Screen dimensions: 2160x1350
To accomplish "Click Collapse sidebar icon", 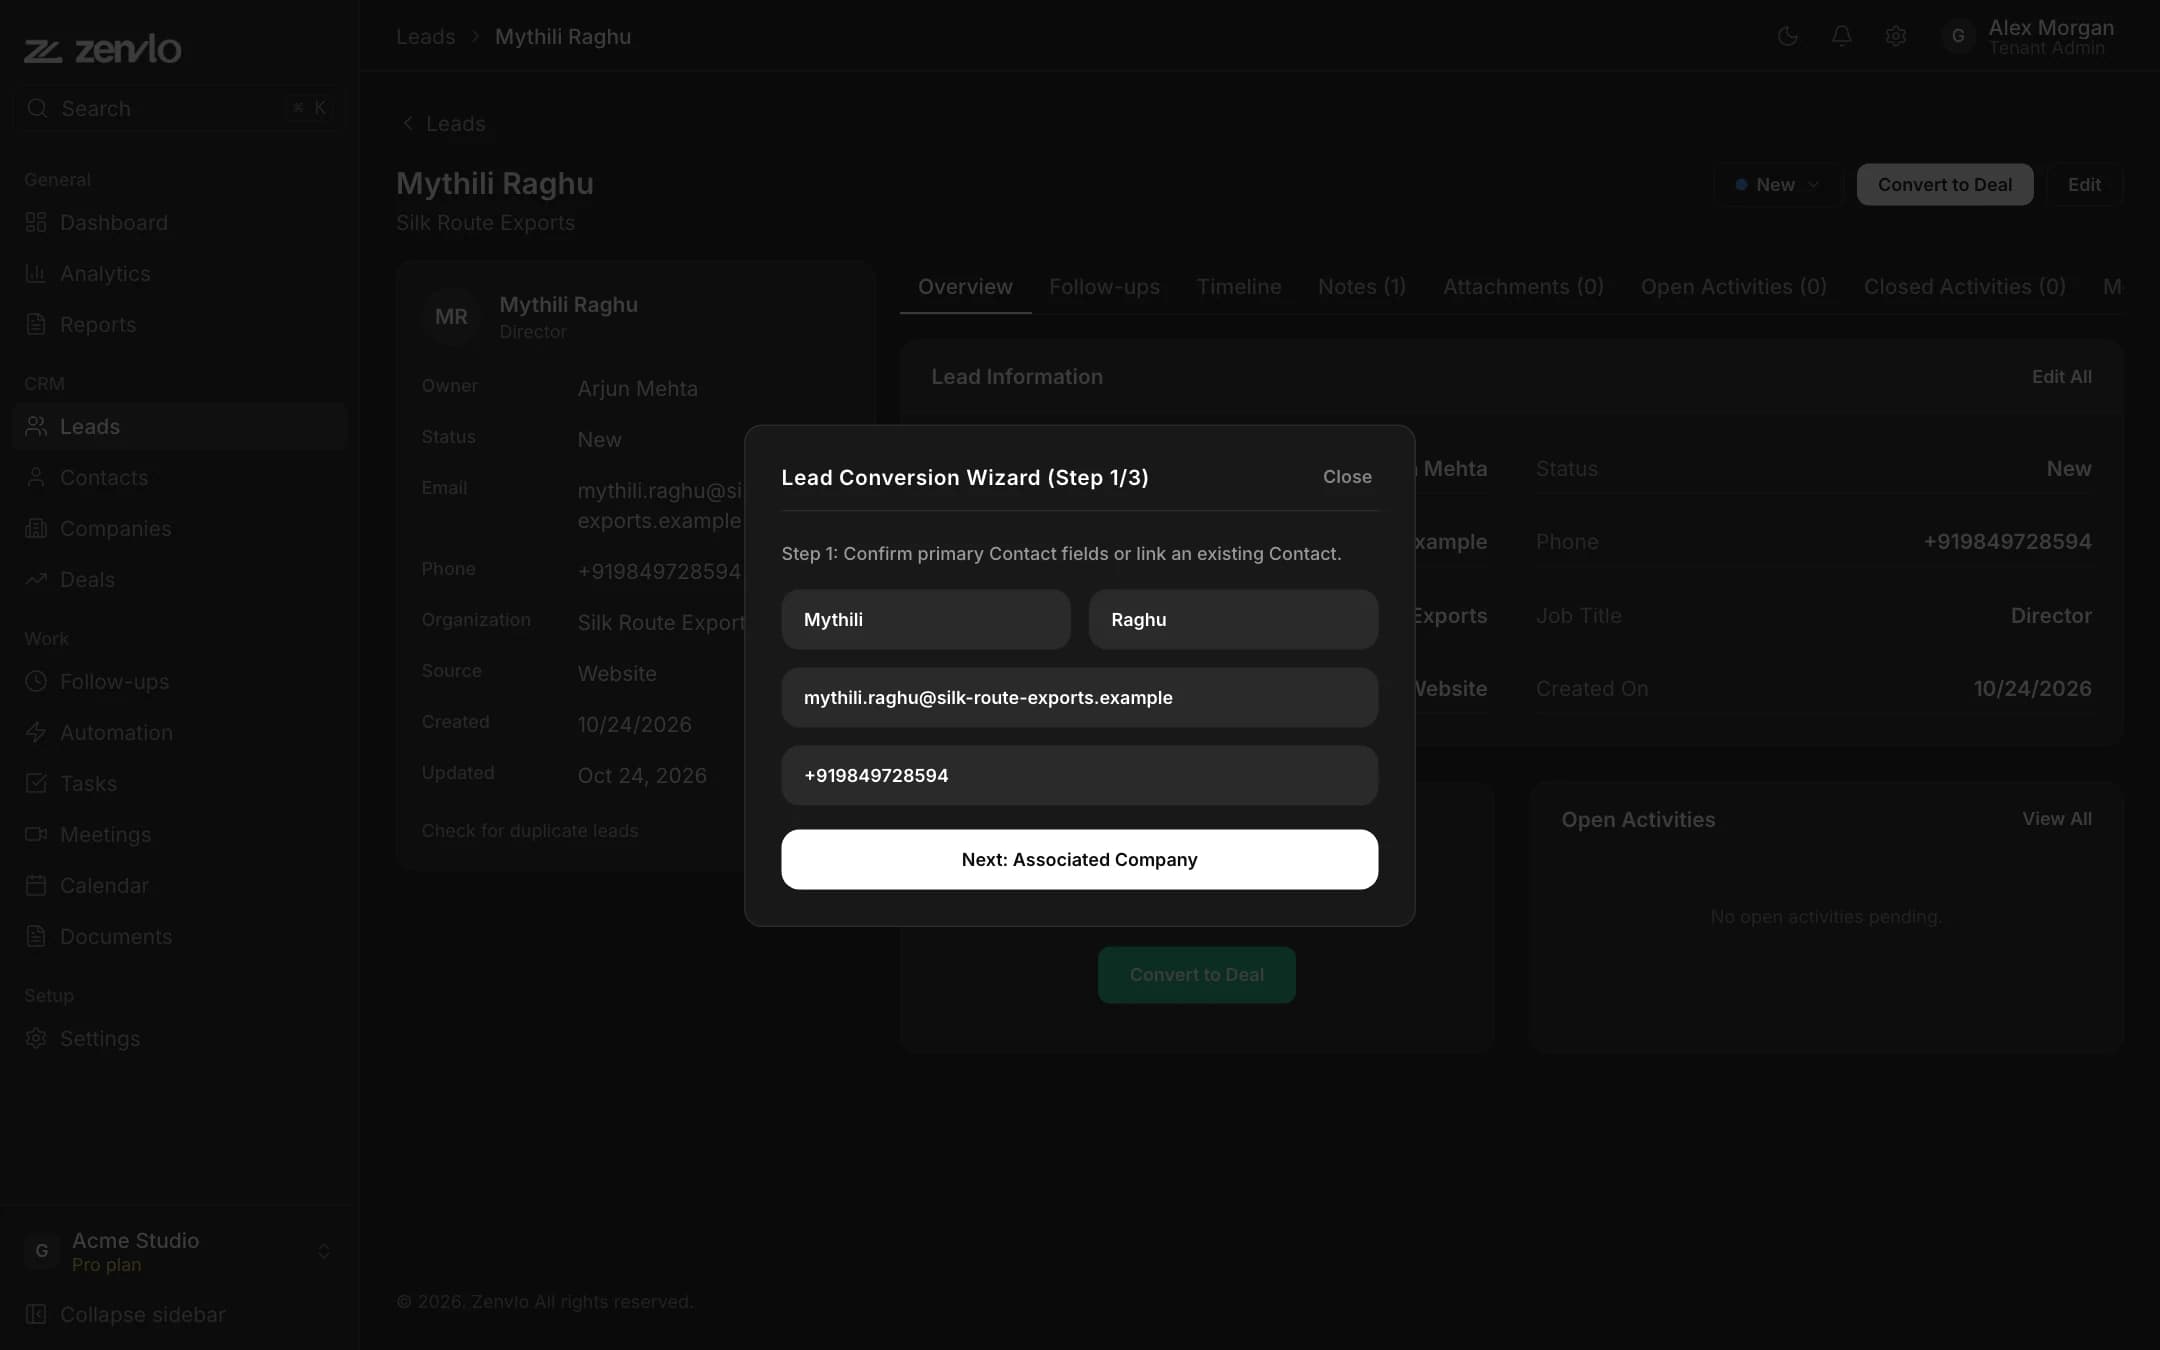I will click(36, 1314).
